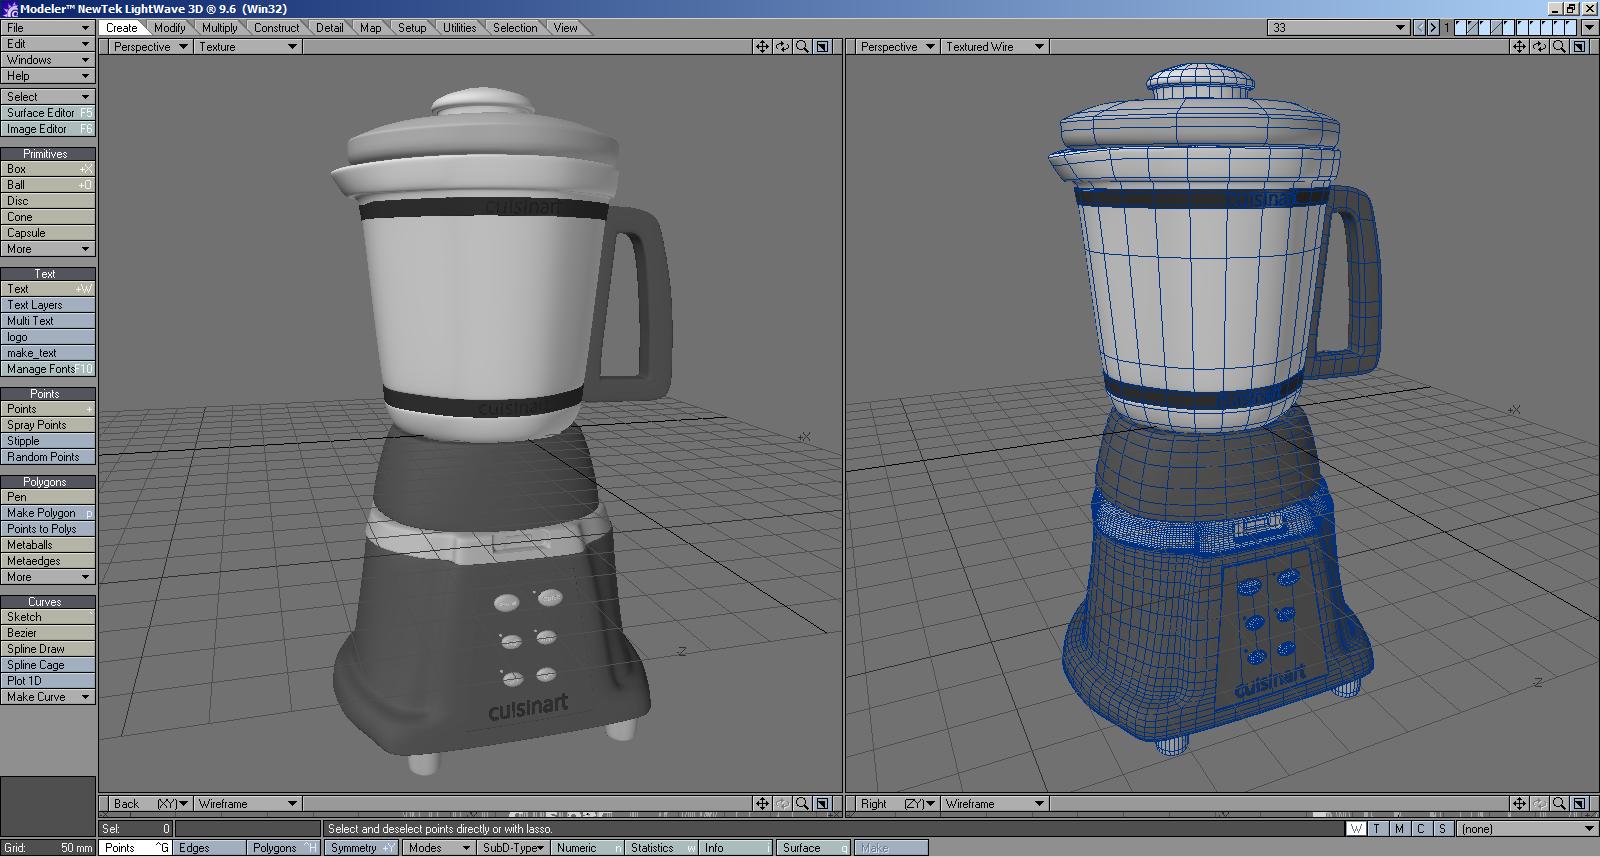
Task: Open the (none) vertex map dropdown
Action: coord(1527,829)
